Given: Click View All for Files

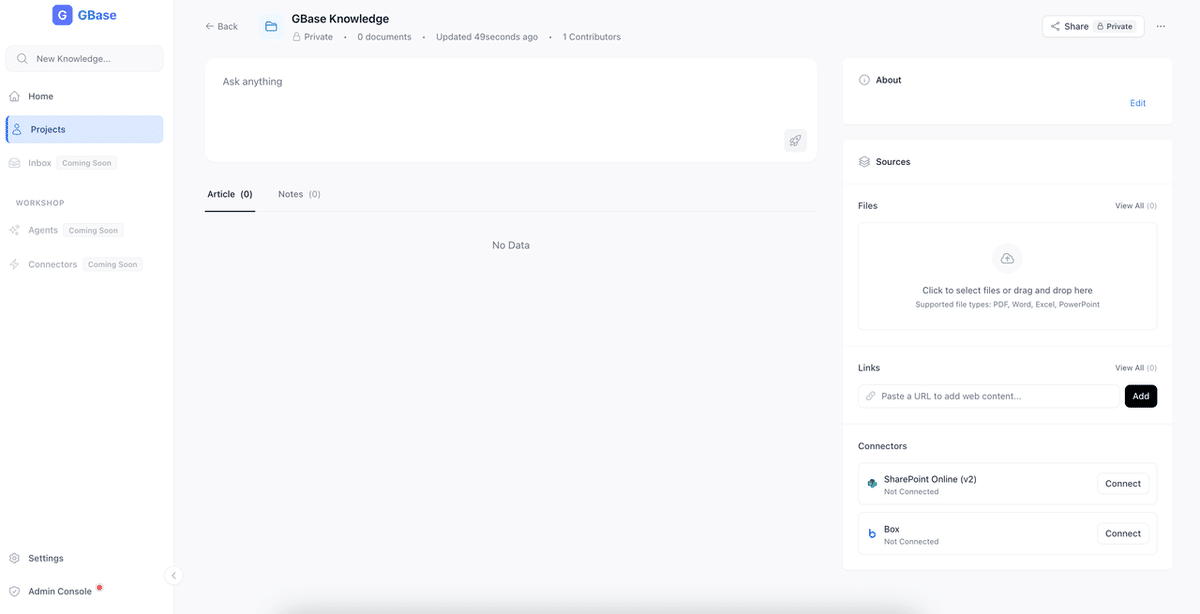Looking at the screenshot, I should (1135, 206).
